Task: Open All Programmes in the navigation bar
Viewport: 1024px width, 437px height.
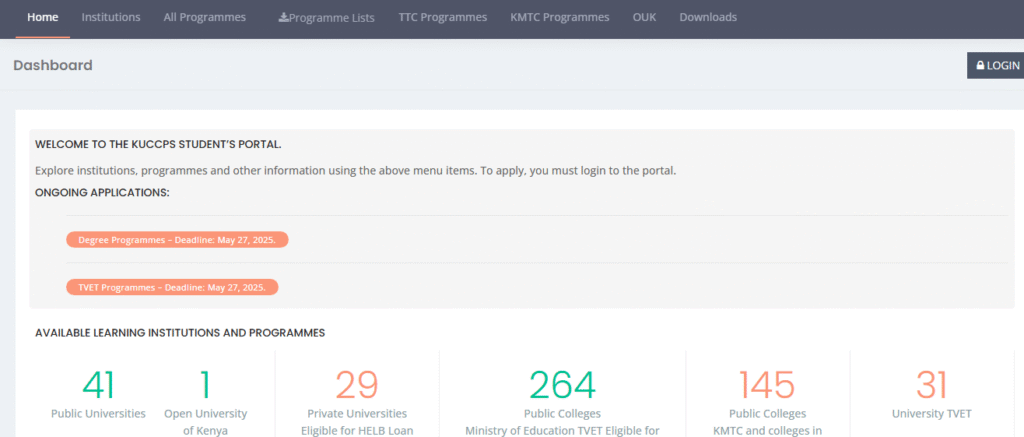Action: (204, 18)
